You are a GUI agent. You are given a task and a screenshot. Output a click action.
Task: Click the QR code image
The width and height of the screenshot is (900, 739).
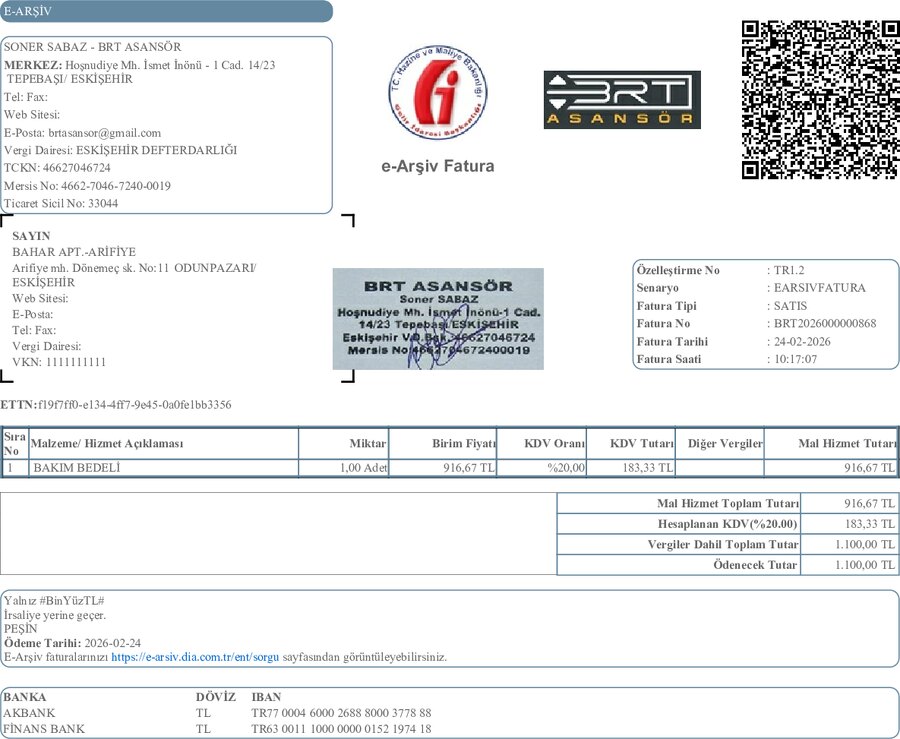pos(821,100)
